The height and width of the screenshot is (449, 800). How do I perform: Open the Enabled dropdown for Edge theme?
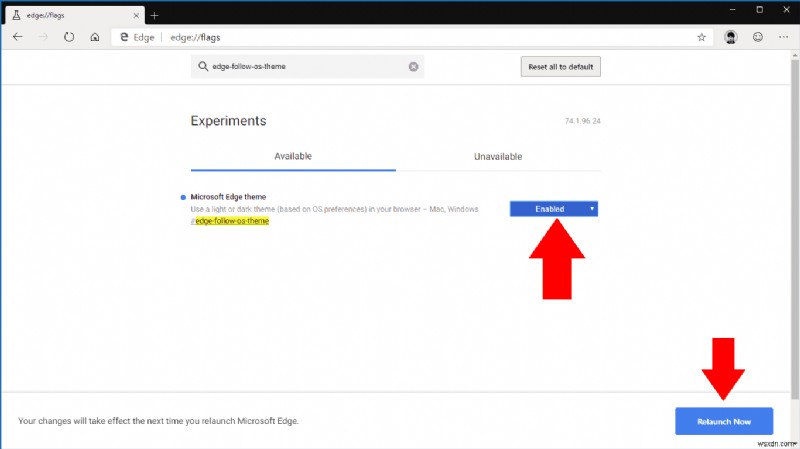pyautogui.click(x=554, y=209)
